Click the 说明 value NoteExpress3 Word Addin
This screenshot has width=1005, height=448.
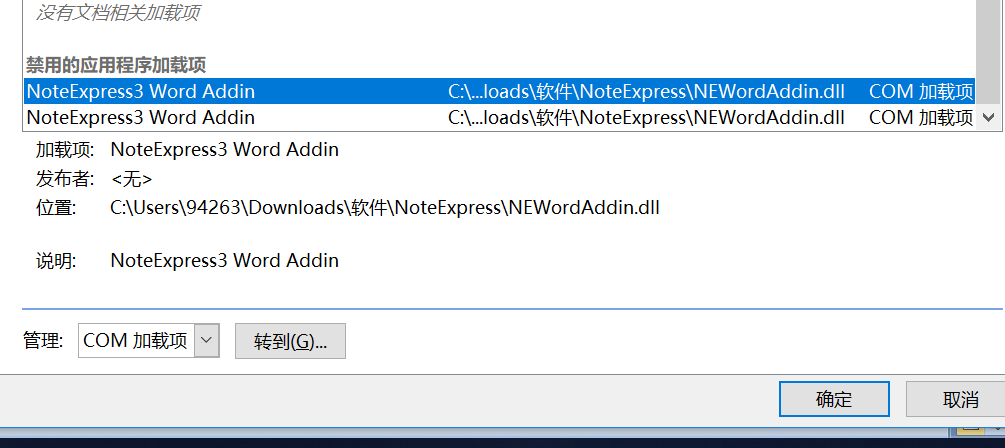[x=224, y=261]
